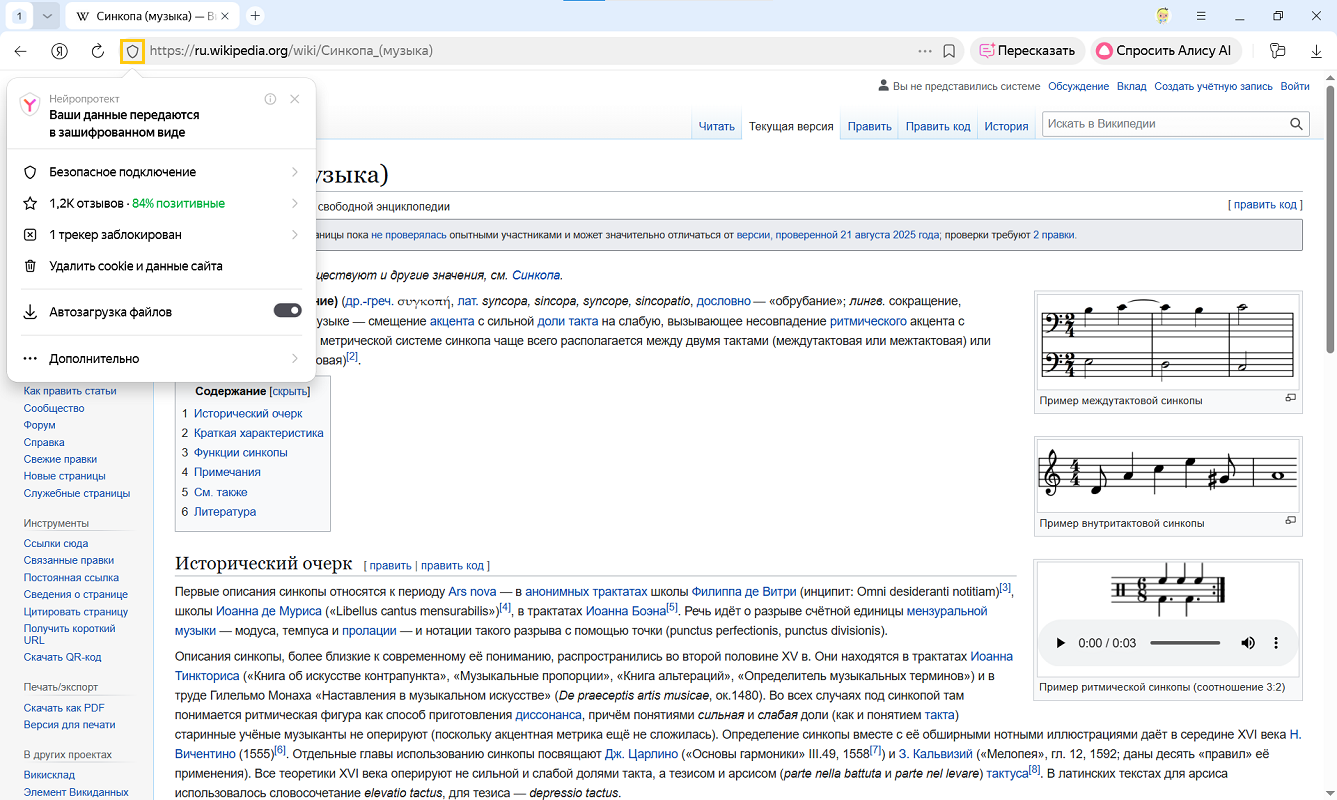Play the rhythmic syncopation audio sample

[x=1060, y=643]
